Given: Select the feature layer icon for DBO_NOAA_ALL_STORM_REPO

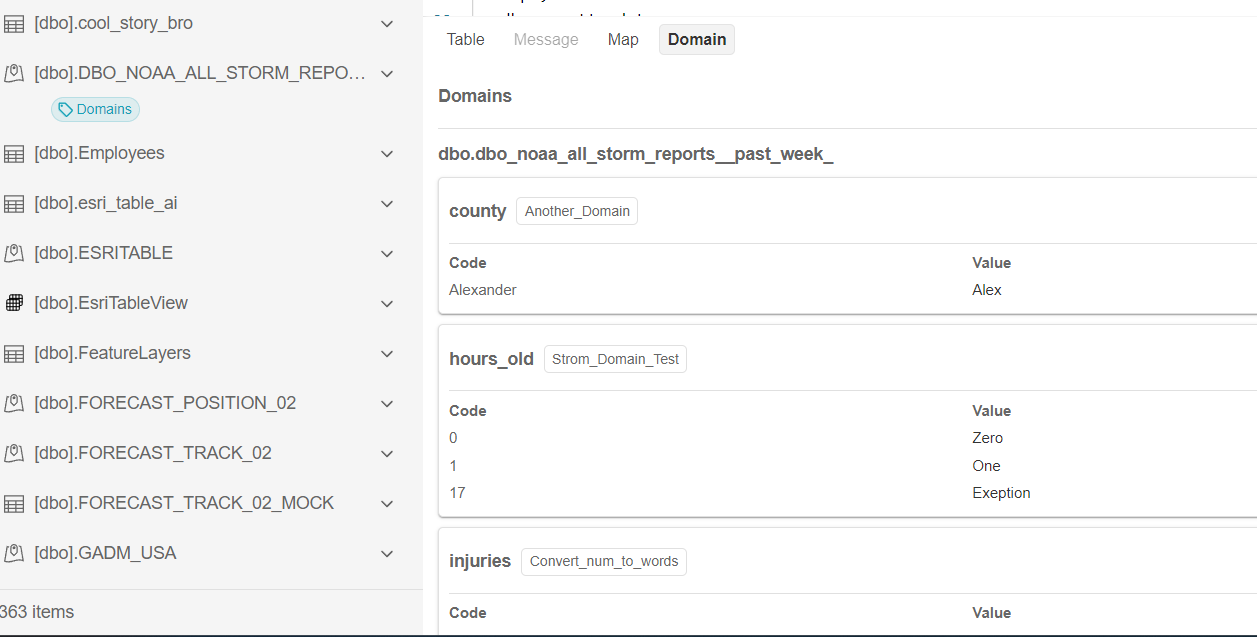Looking at the screenshot, I should 14,72.
